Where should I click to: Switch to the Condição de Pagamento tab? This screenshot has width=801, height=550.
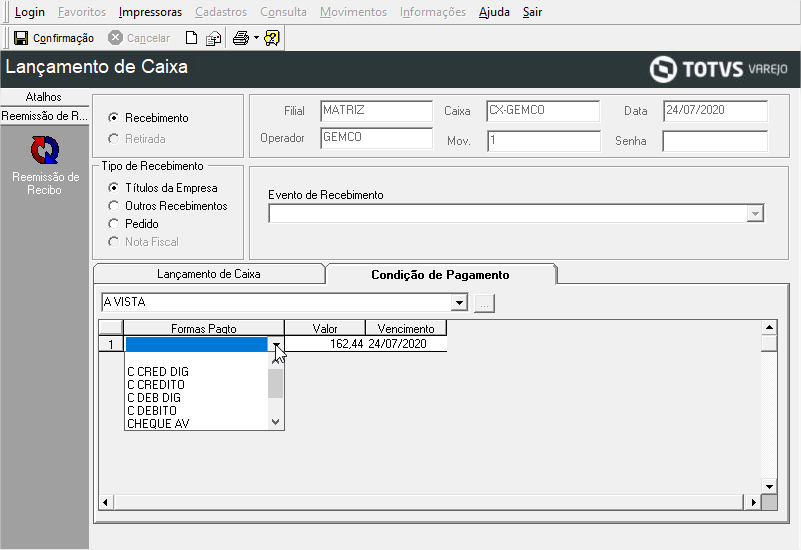click(440, 275)
